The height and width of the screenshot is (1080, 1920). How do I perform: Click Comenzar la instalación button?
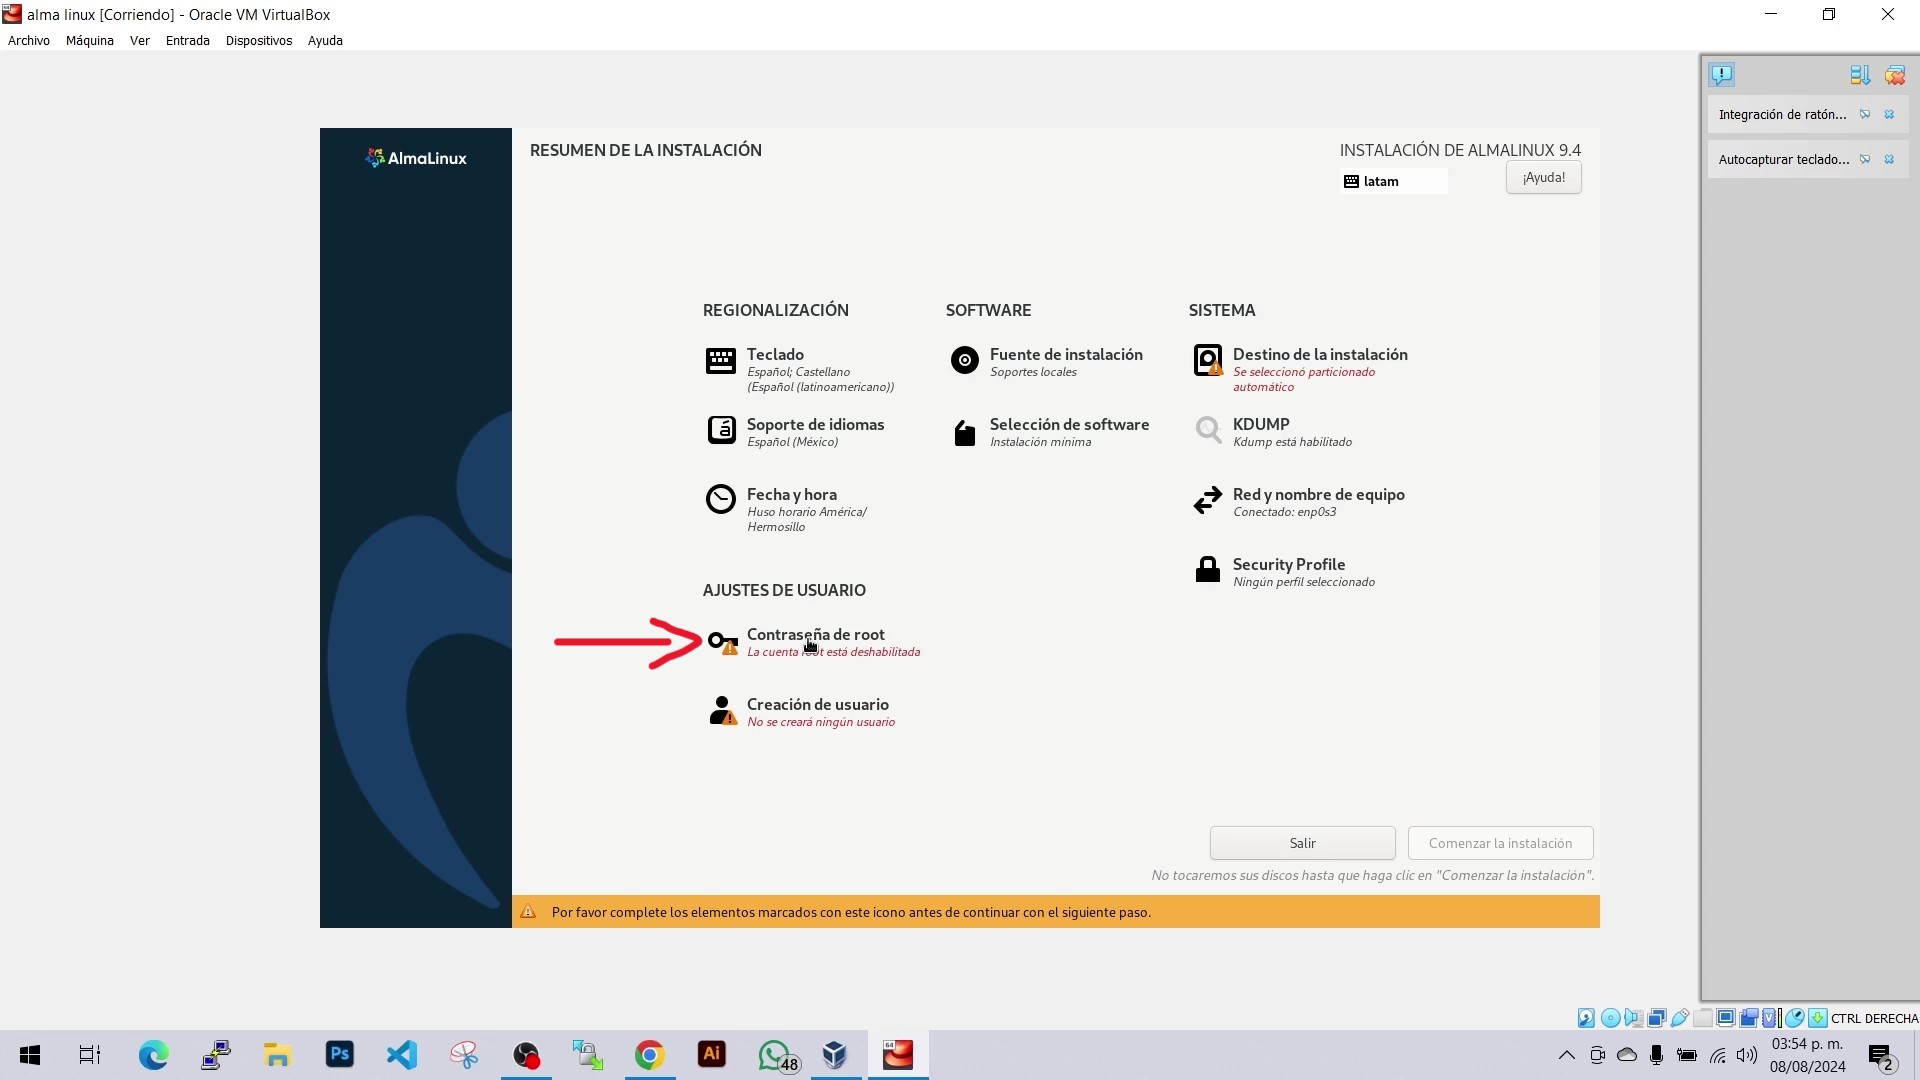[1501, 843]
